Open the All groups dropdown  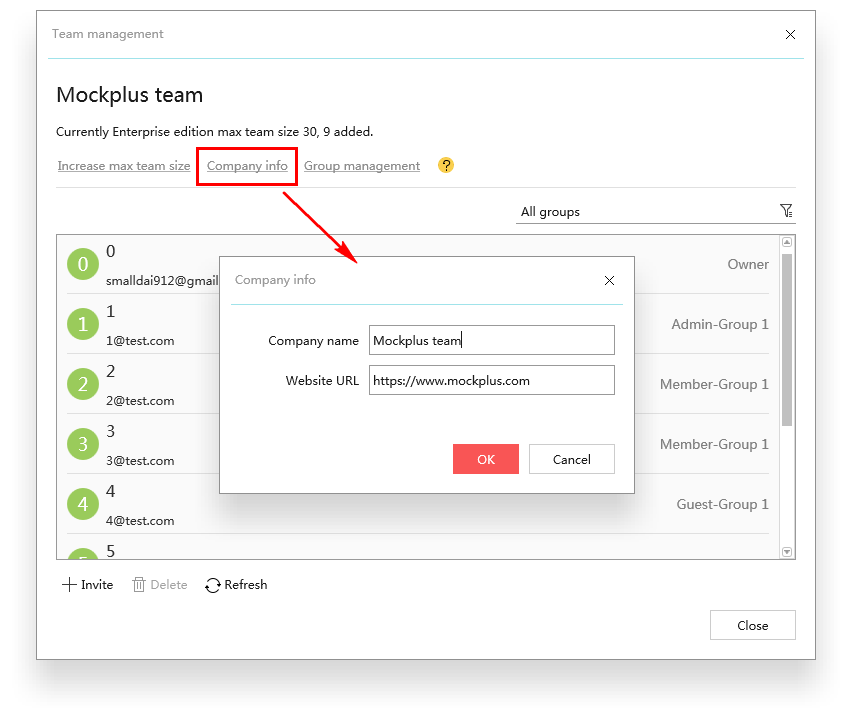pyautogui.click(x=655, y=211)
